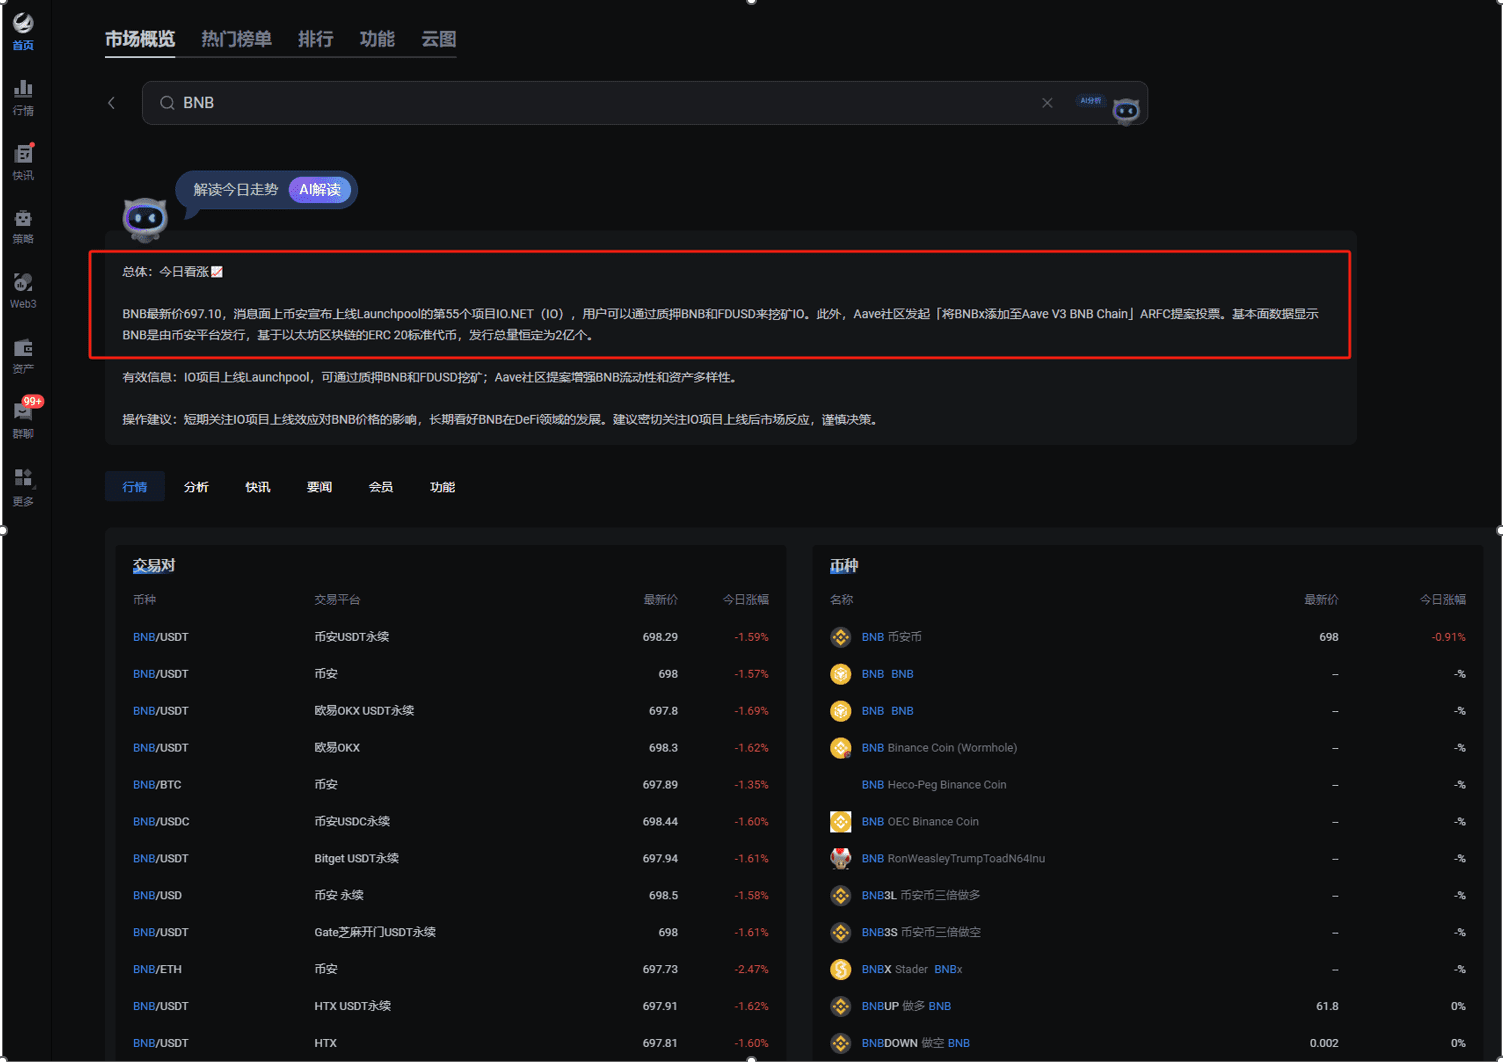Open the 更多 more sidebar icon
Screen dimensions: 1503x1062
pos(23,487)
